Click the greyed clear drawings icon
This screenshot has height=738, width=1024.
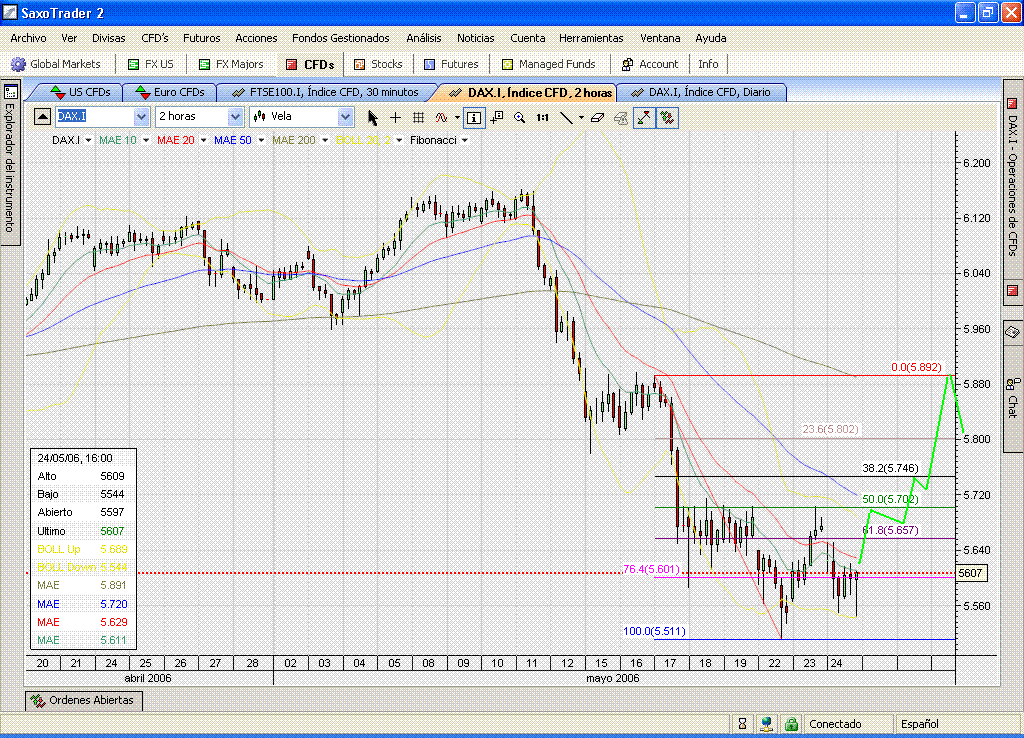pos(621,118)
